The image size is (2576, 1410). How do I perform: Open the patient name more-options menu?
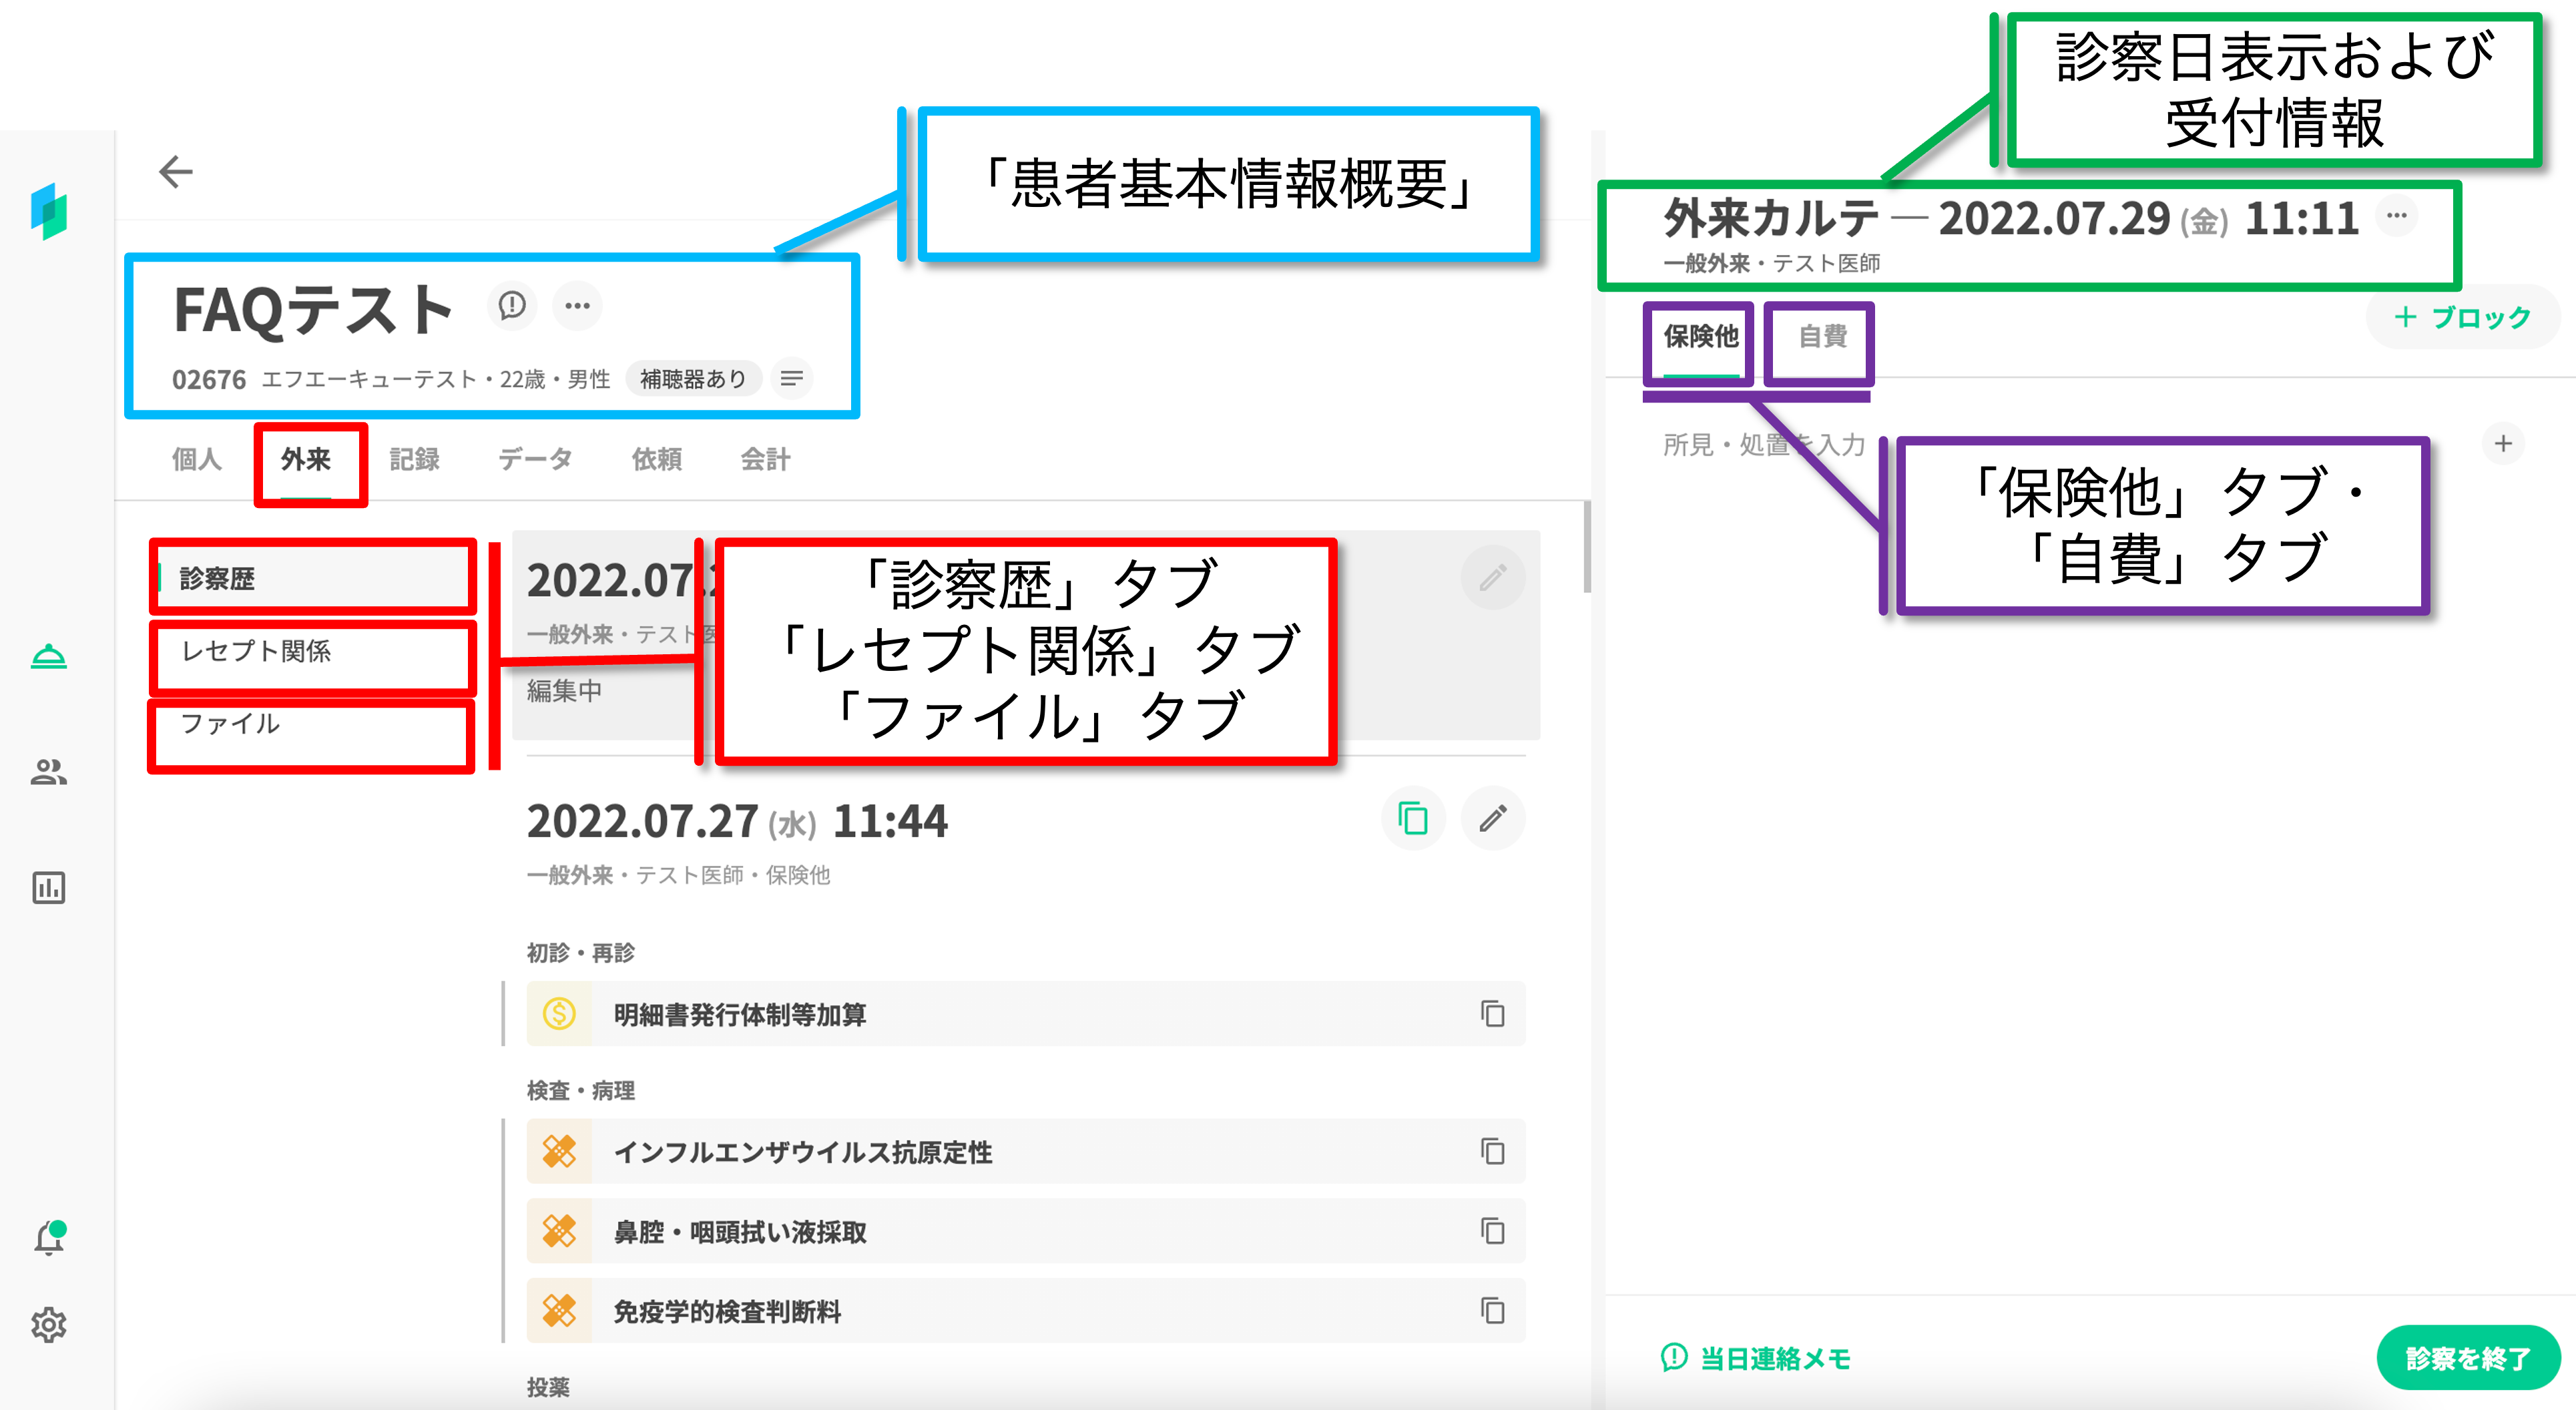pyautogui.click(x=577, y=305)
